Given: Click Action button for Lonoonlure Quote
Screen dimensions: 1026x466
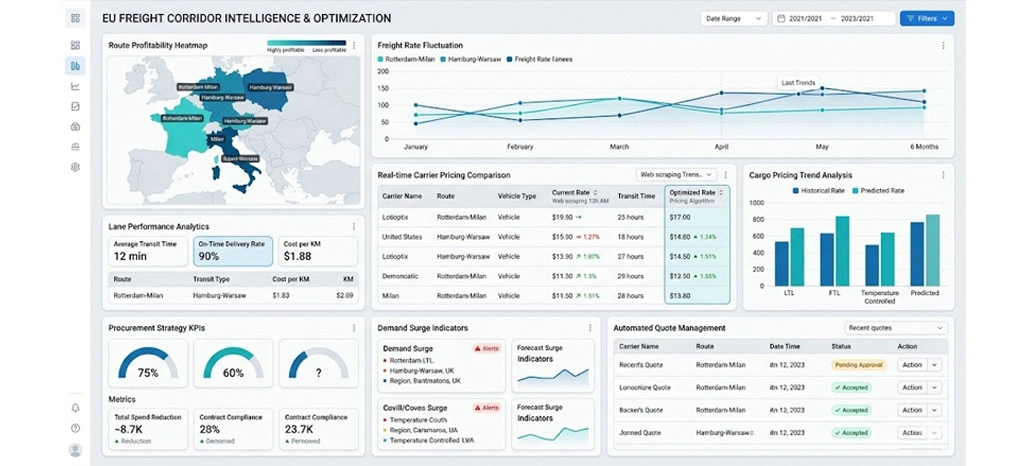Looking at the screenshot, I should coord(912,387).
